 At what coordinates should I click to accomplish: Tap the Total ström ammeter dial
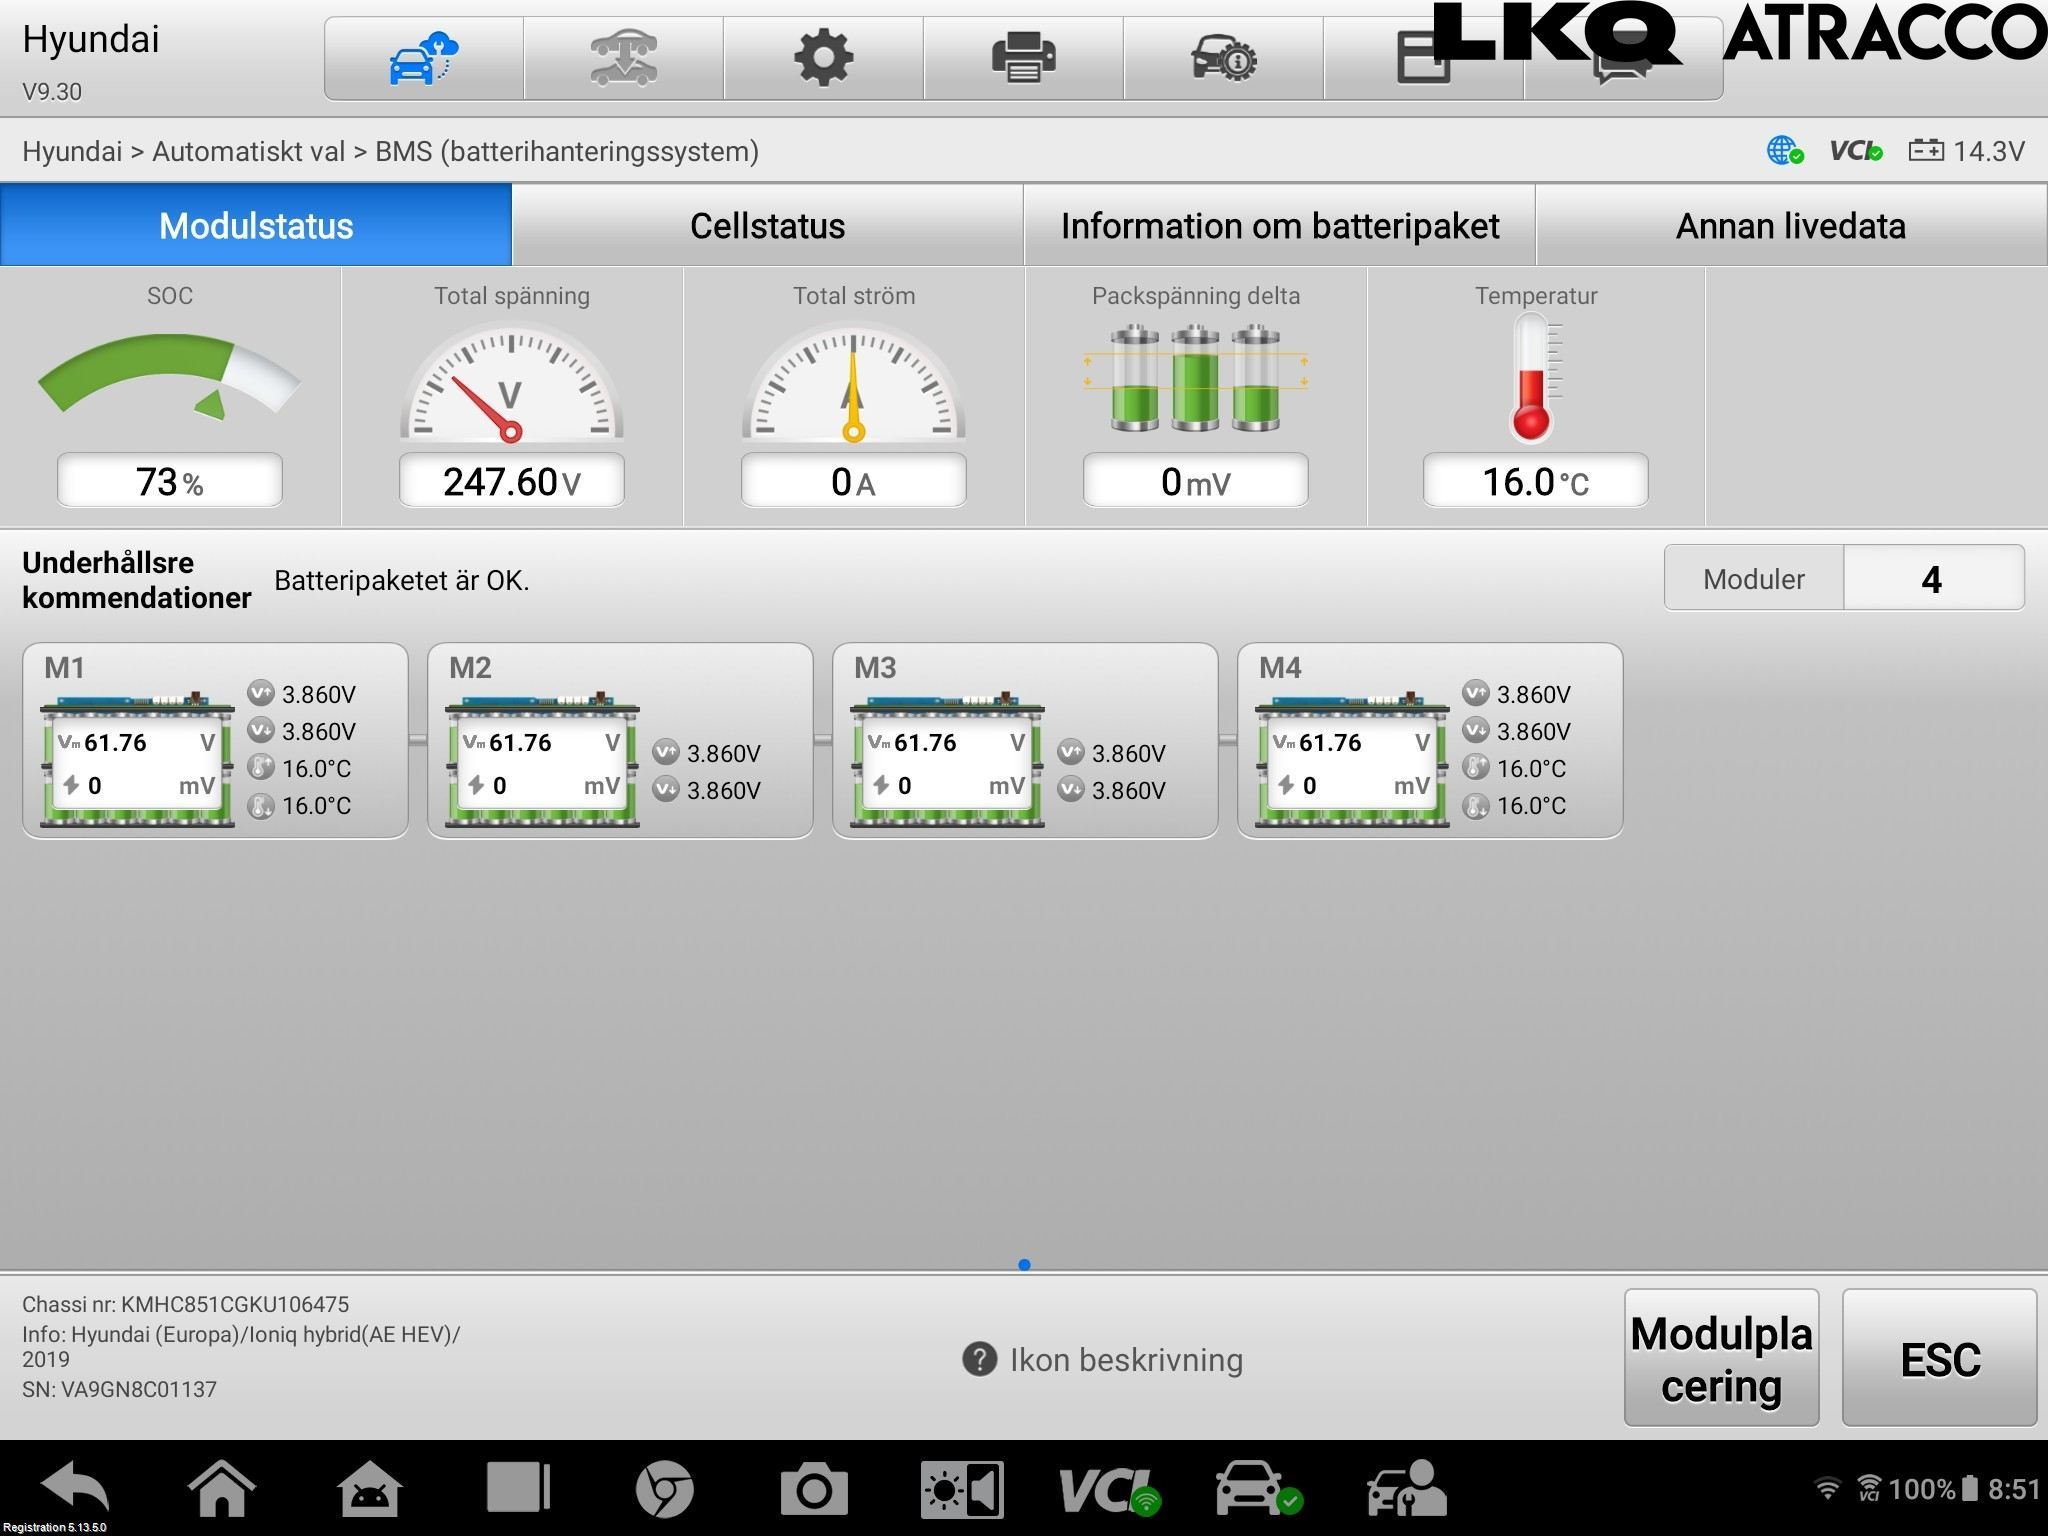854,382
